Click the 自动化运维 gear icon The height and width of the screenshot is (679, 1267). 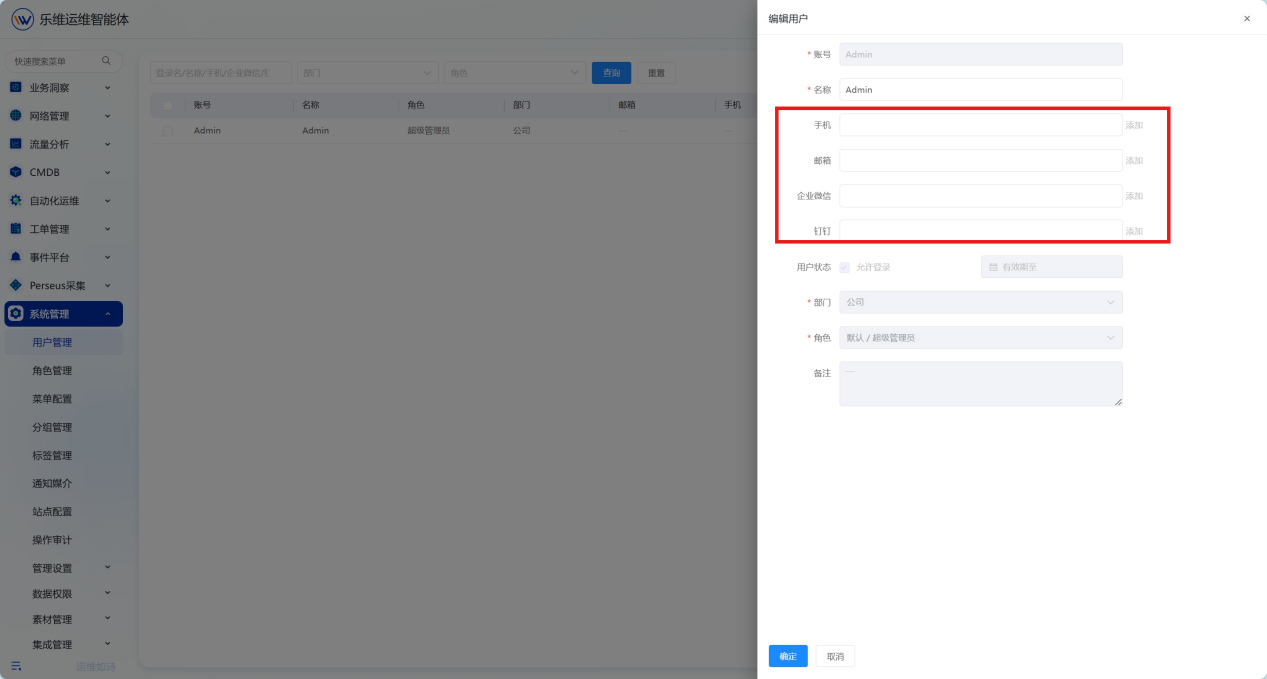tap(16, 200)
